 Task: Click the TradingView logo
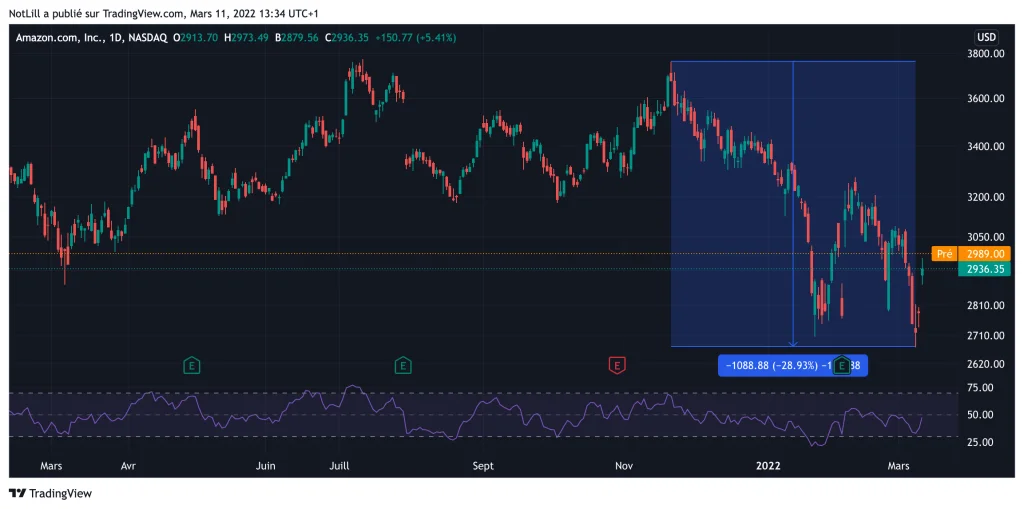click(50, 493)
